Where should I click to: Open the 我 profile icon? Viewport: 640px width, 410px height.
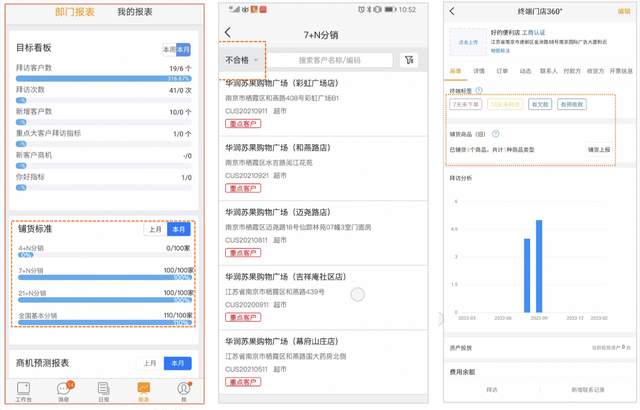click(182, 390)
